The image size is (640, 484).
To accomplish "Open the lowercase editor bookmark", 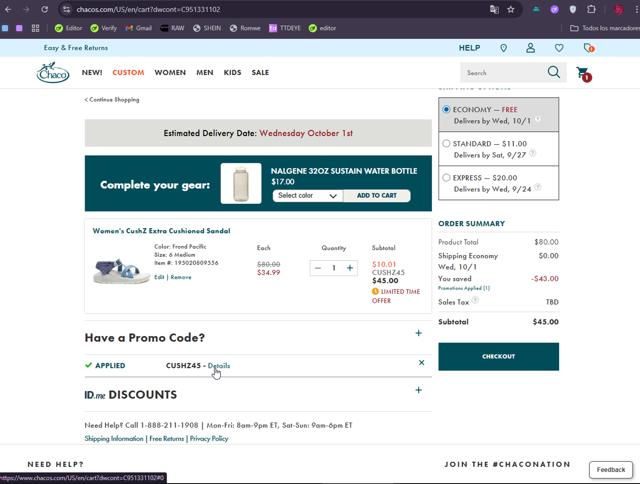I will point(322,28).
